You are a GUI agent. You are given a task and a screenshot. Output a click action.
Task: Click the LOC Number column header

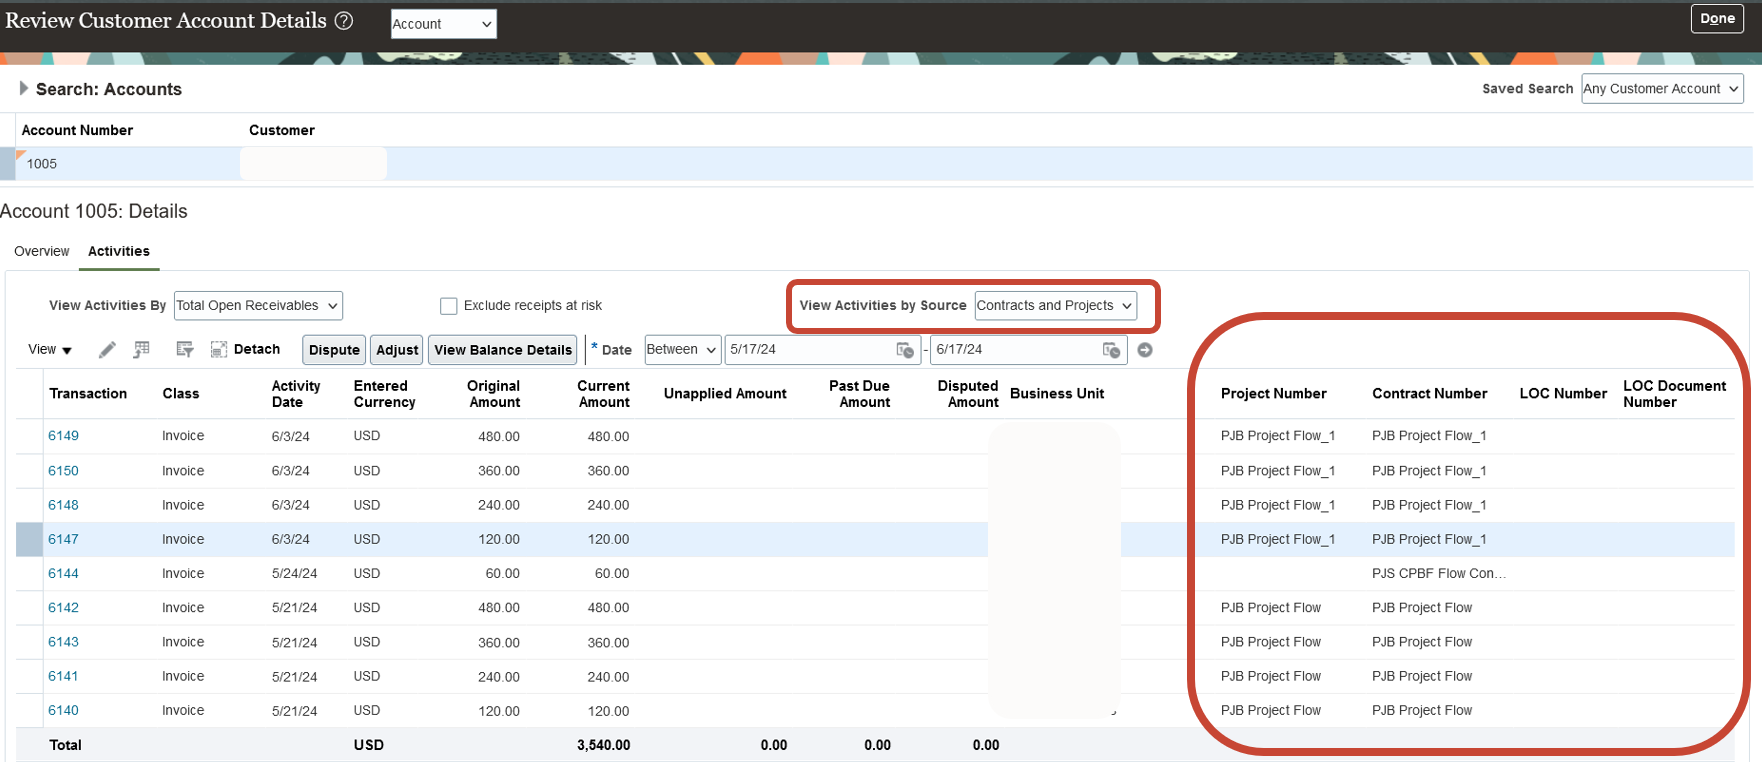click(1563, 394)
